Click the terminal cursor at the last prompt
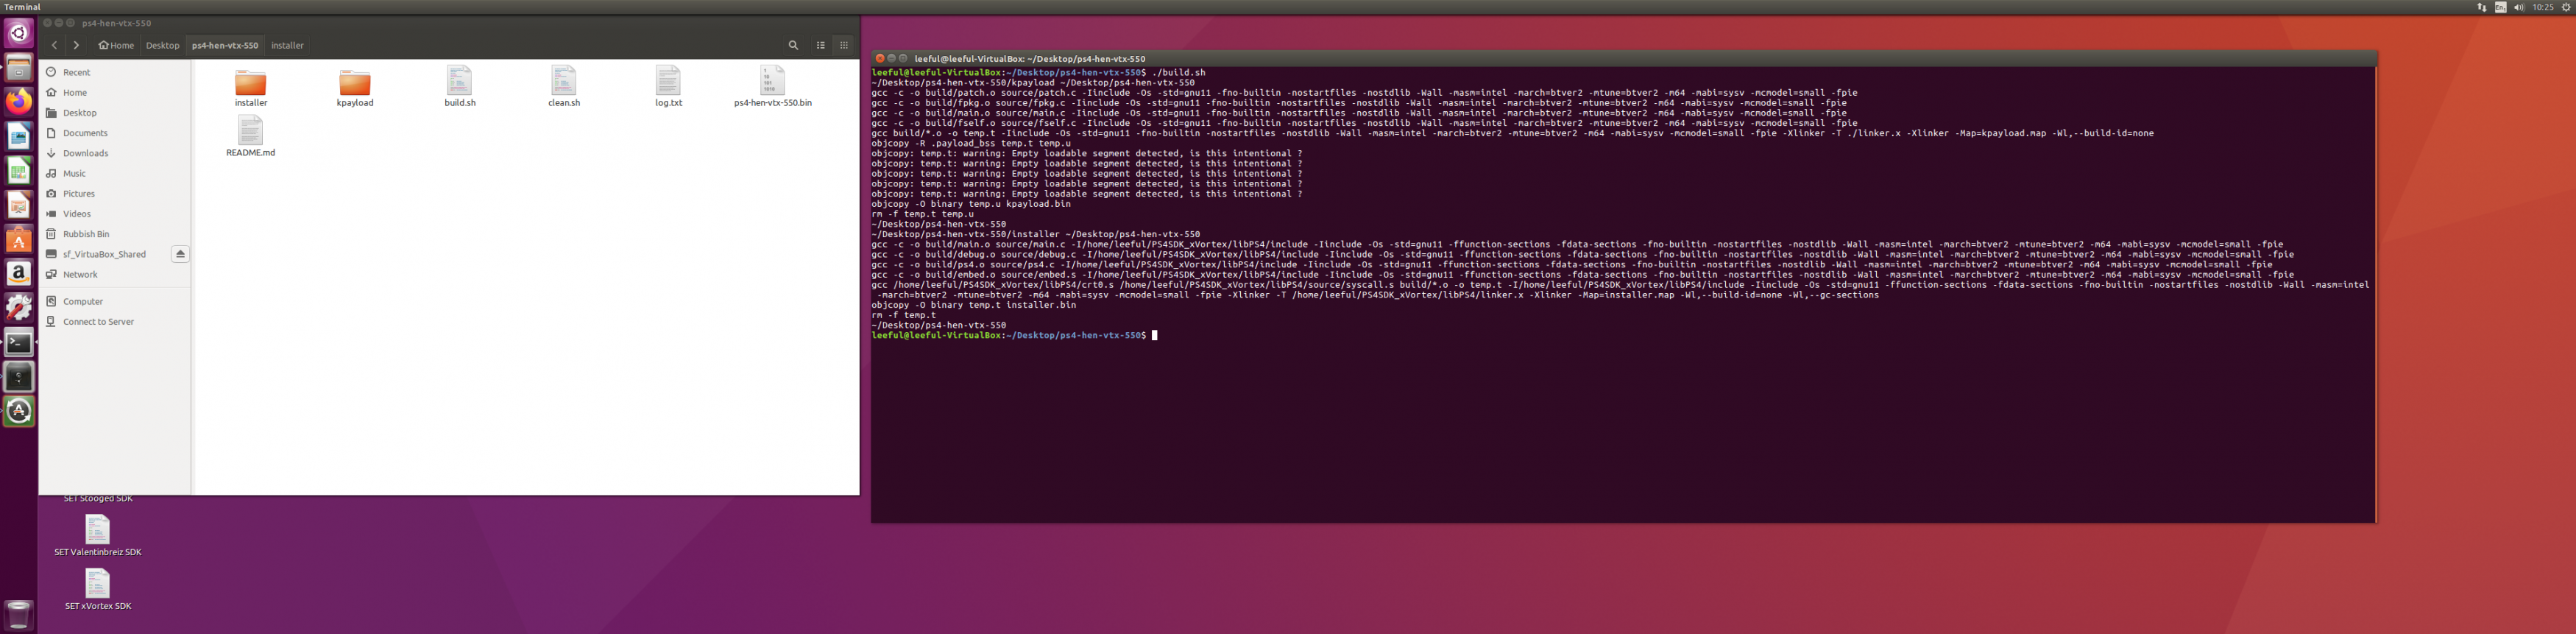Viewport: 2576px width, 634px height. click(1154, 335)
